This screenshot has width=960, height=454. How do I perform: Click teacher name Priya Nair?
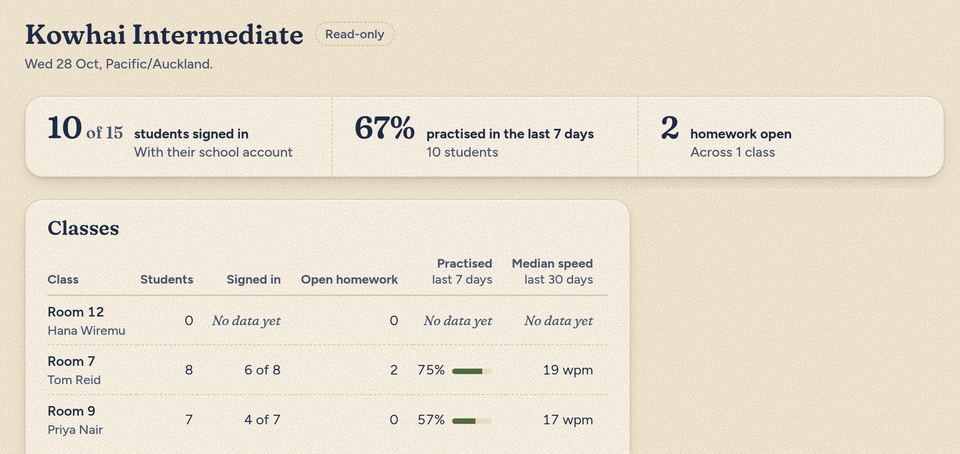75,430
